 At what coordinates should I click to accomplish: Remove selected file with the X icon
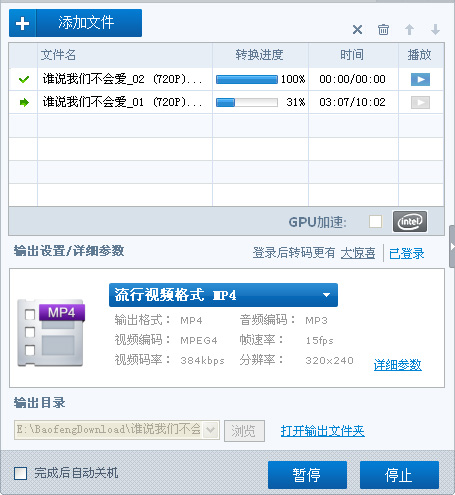pyautogui.click(x=357, y=30)
